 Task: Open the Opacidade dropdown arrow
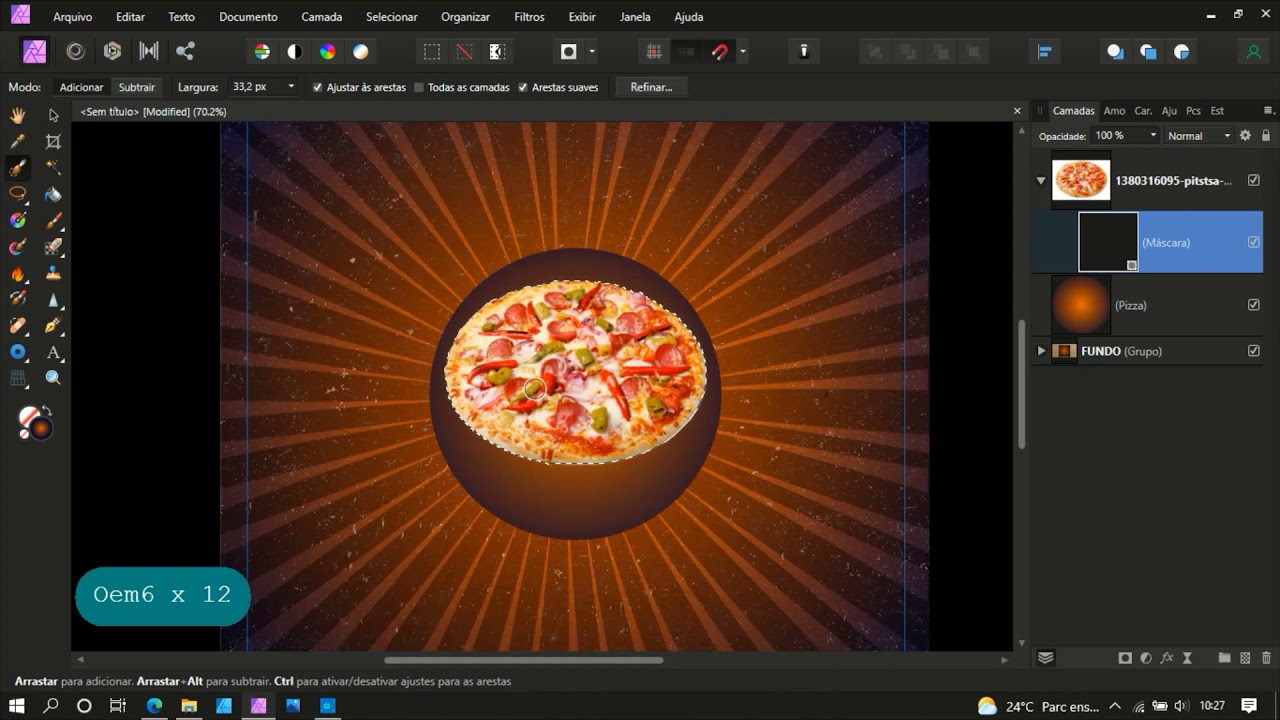coord(1153,135)
